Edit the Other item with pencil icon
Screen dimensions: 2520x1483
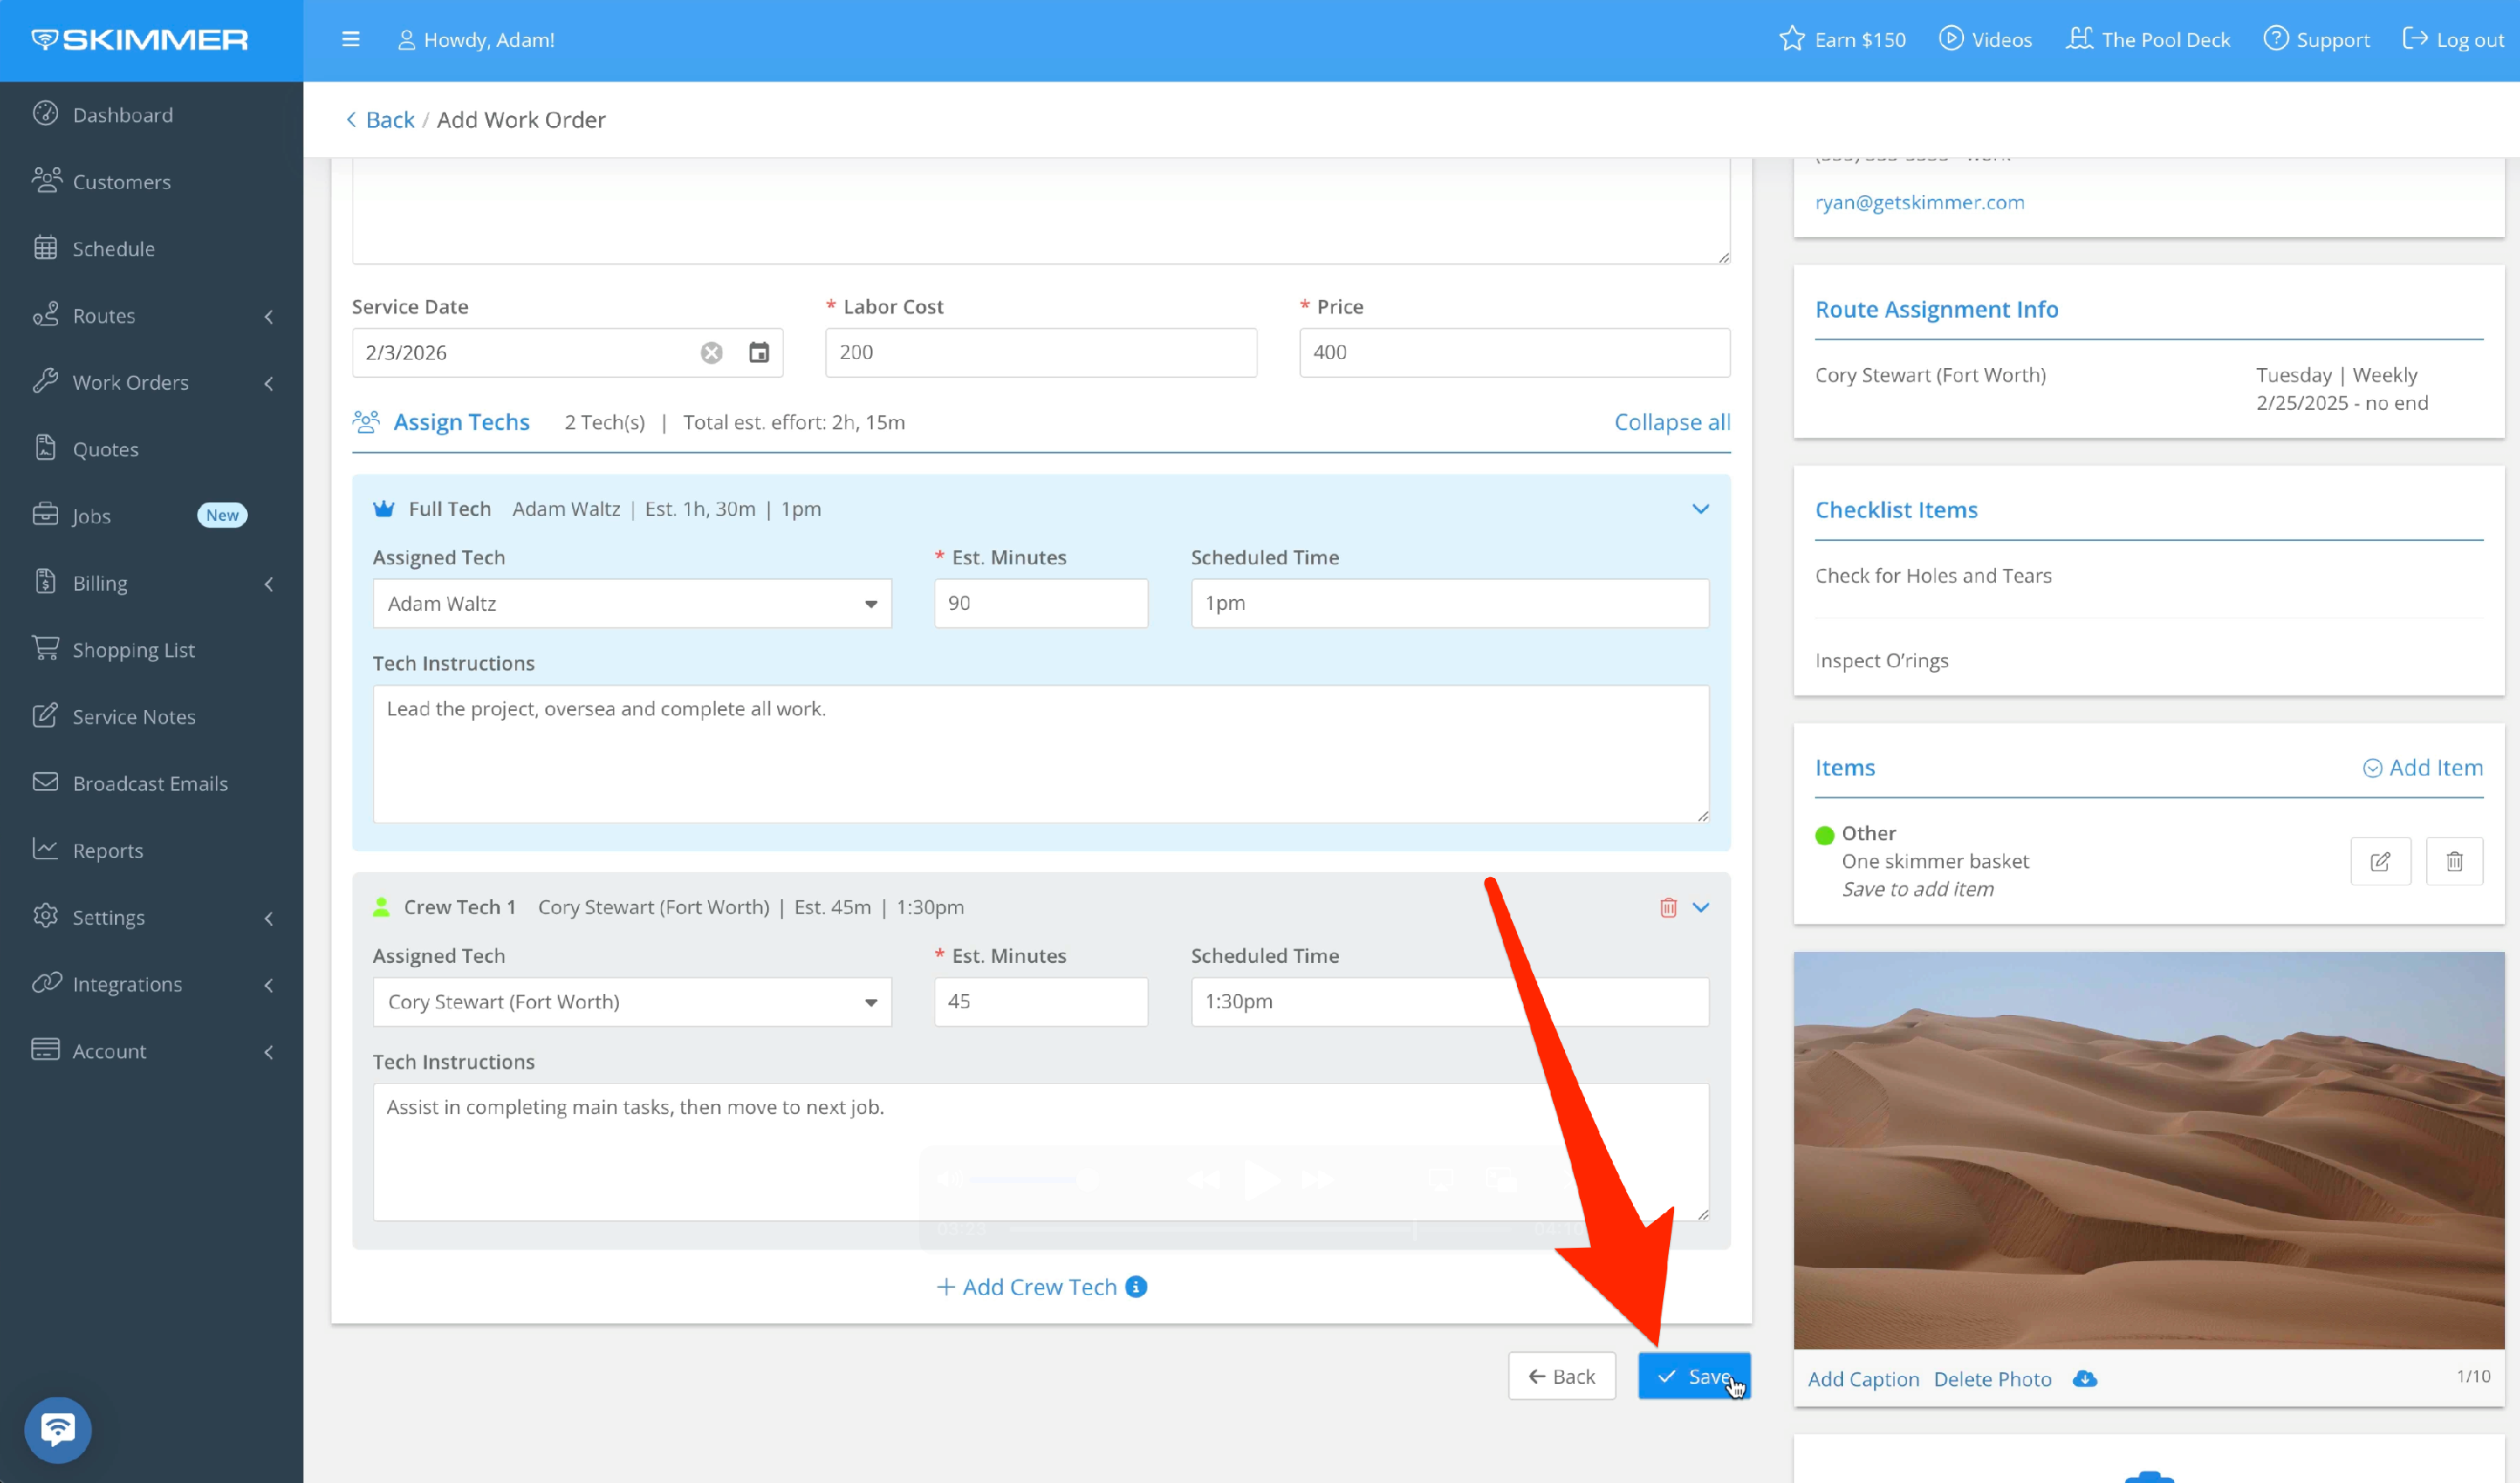2380,862
